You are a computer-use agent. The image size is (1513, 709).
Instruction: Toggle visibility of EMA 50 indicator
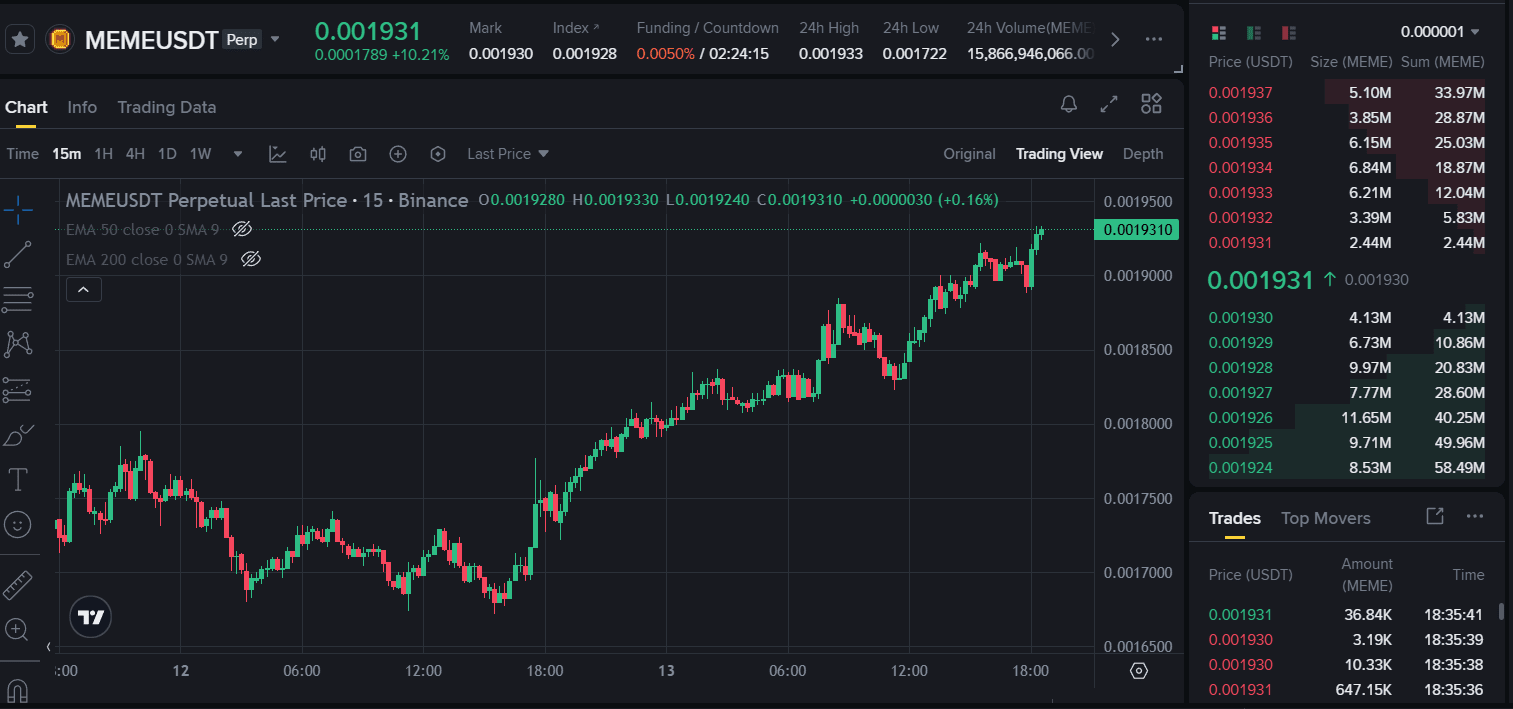click(241, 229)
